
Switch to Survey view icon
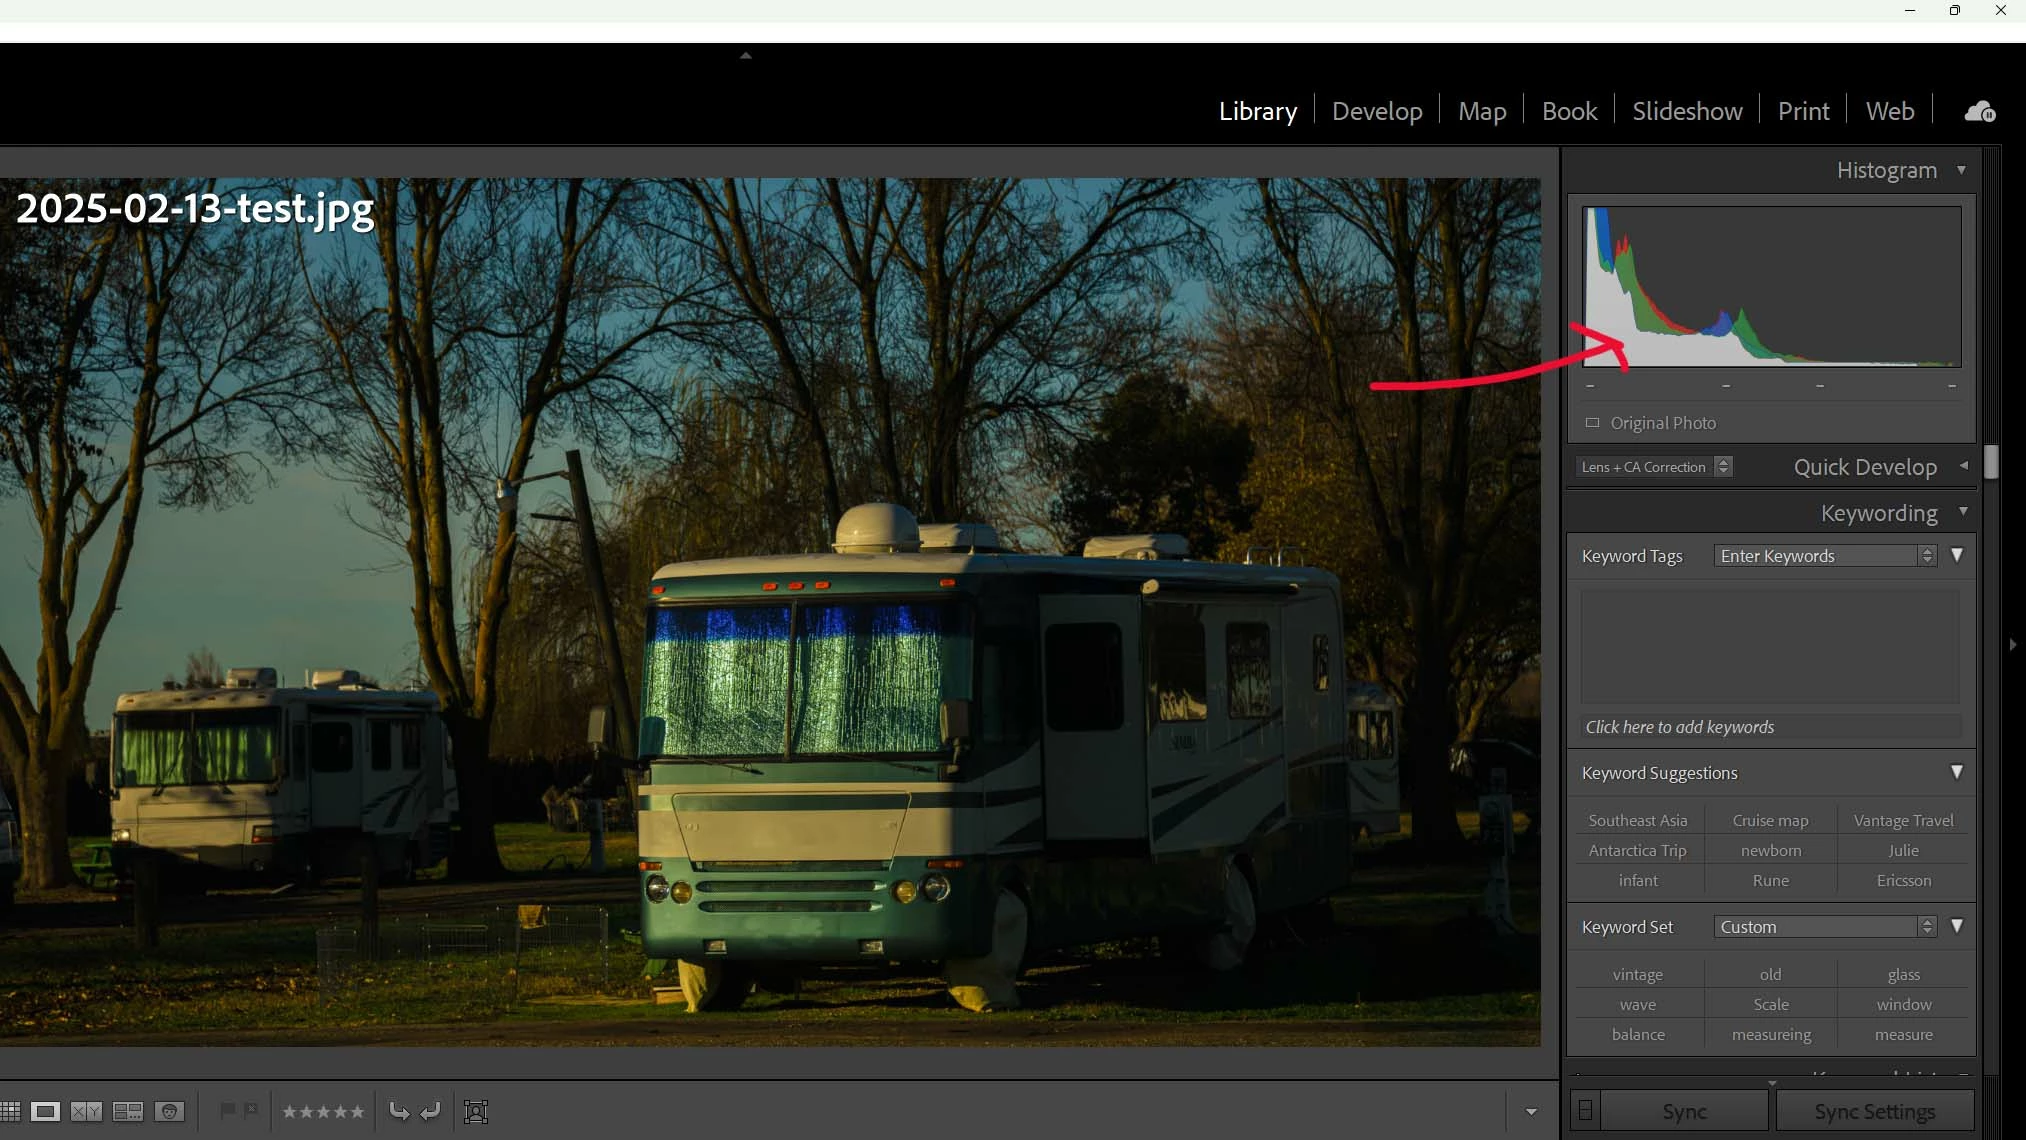[x=128, y=1111]
